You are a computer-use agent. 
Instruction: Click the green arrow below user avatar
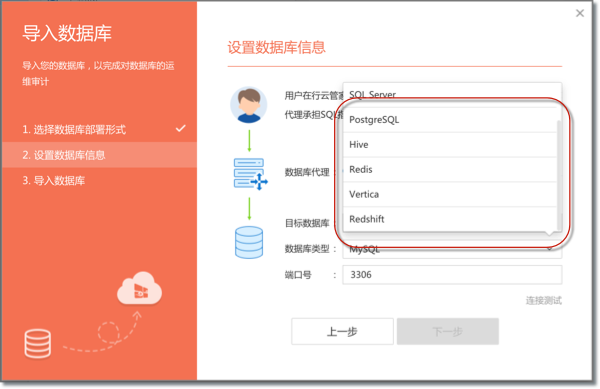pyautogui.click(x=249, y=141)
